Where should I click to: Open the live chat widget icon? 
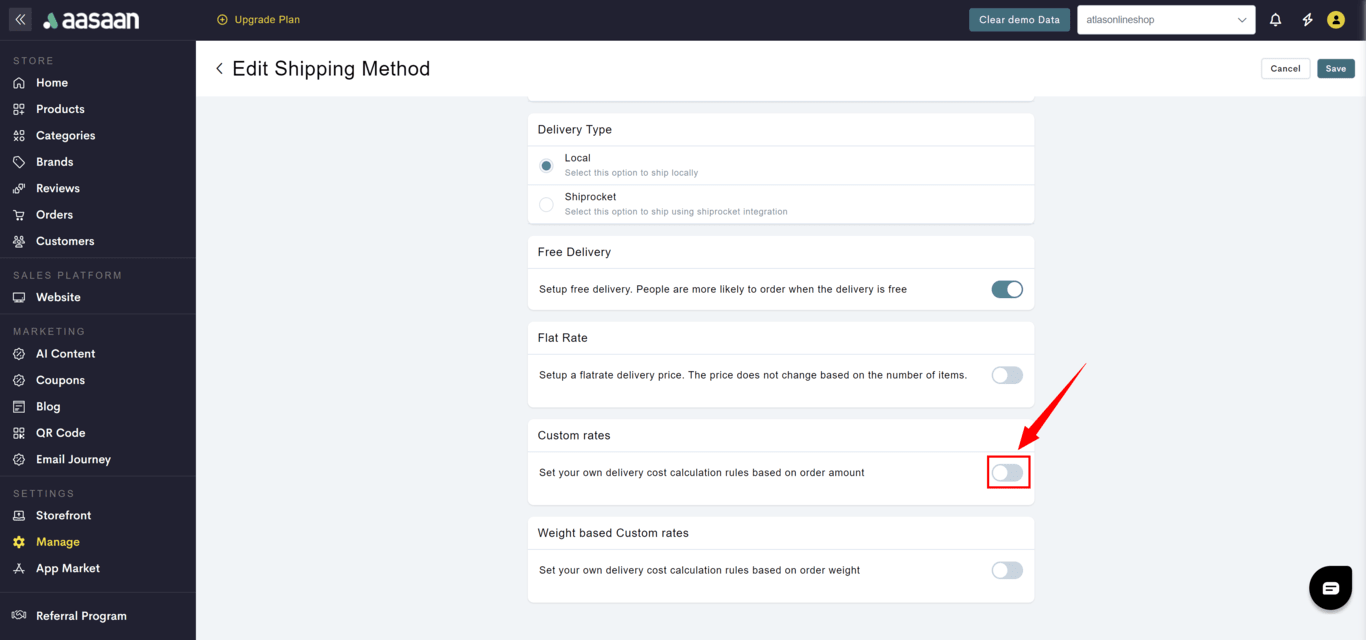coord(1330,588)
